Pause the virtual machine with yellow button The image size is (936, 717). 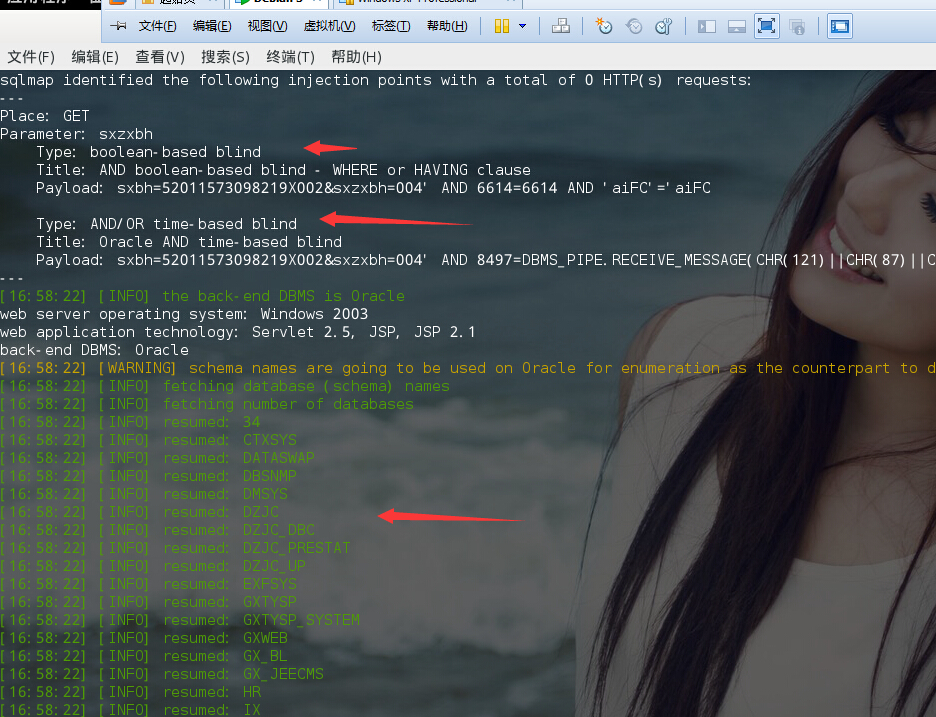[x=502, y=26]
